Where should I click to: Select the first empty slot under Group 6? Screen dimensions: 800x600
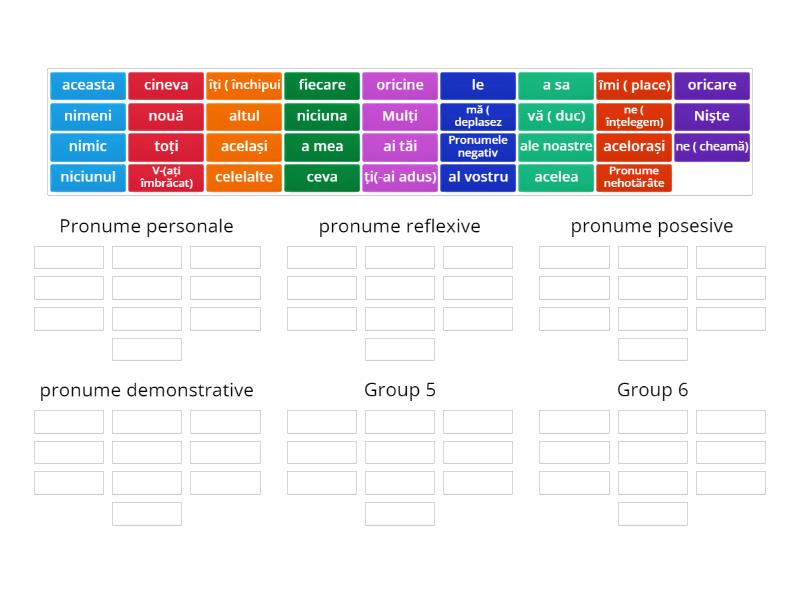[573, 421]
